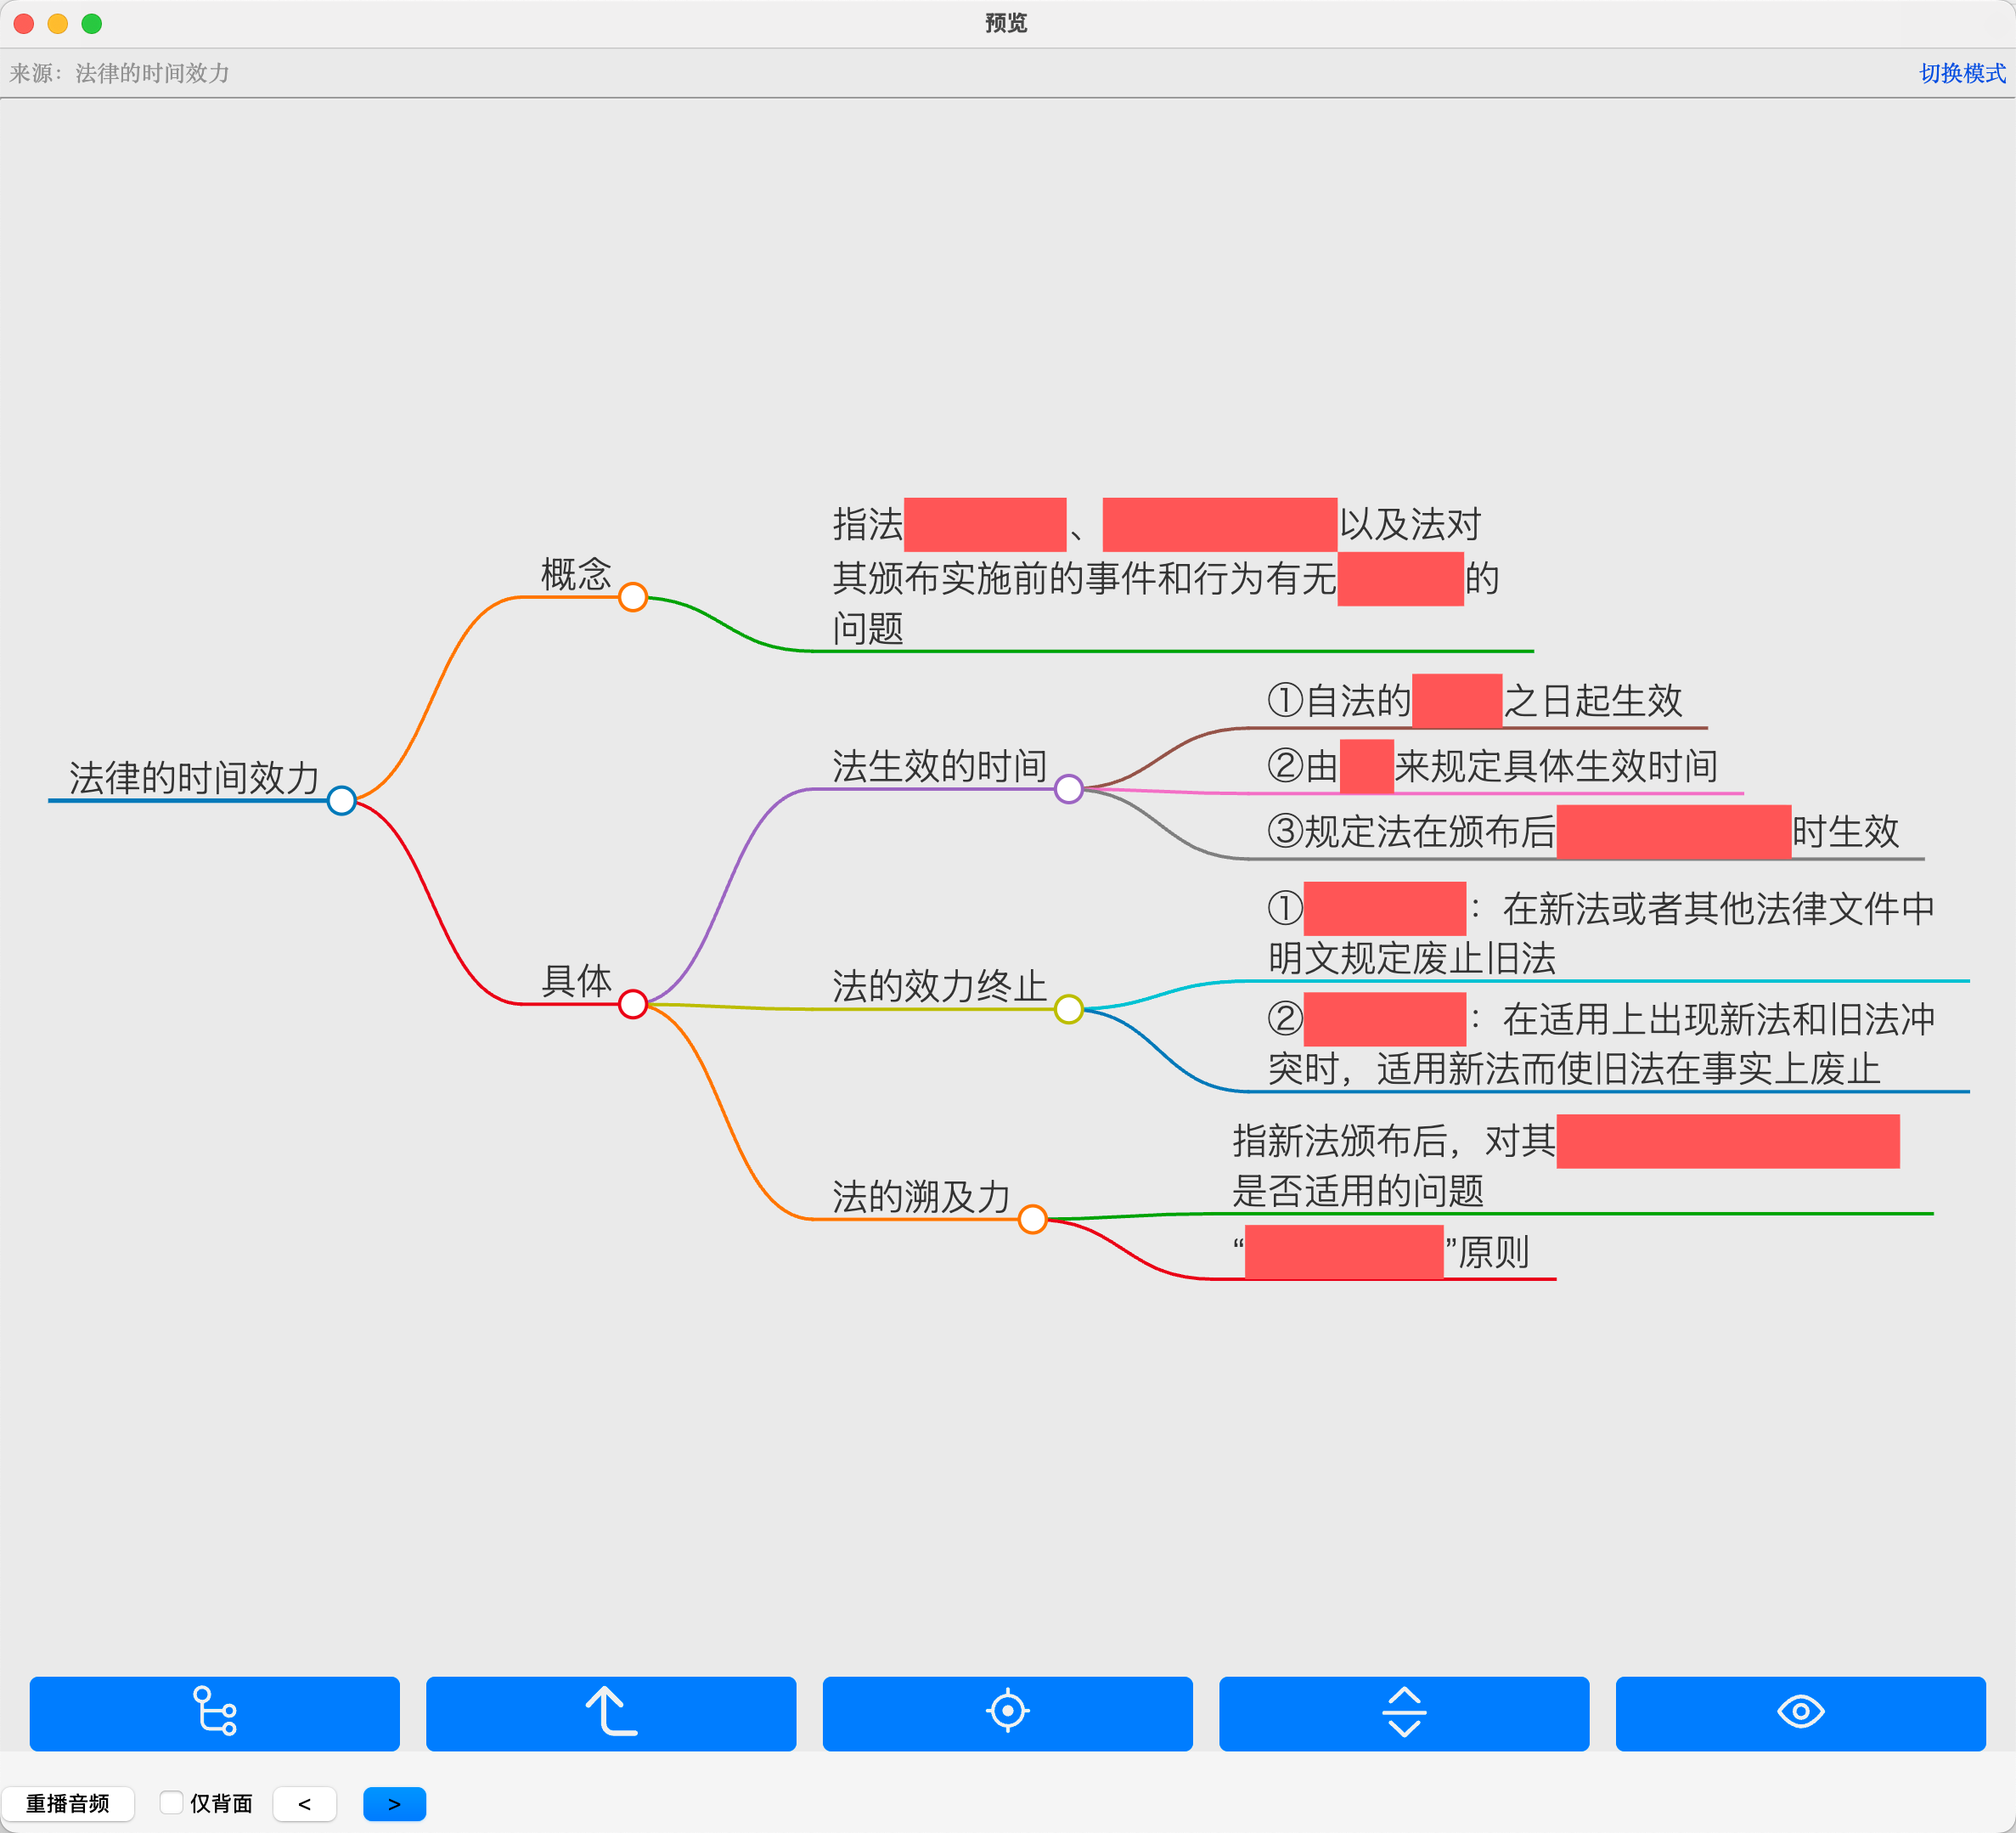Collapse the 具体 node circle
Screen dimensions: 2016x1833
[x=633, y=1003]
